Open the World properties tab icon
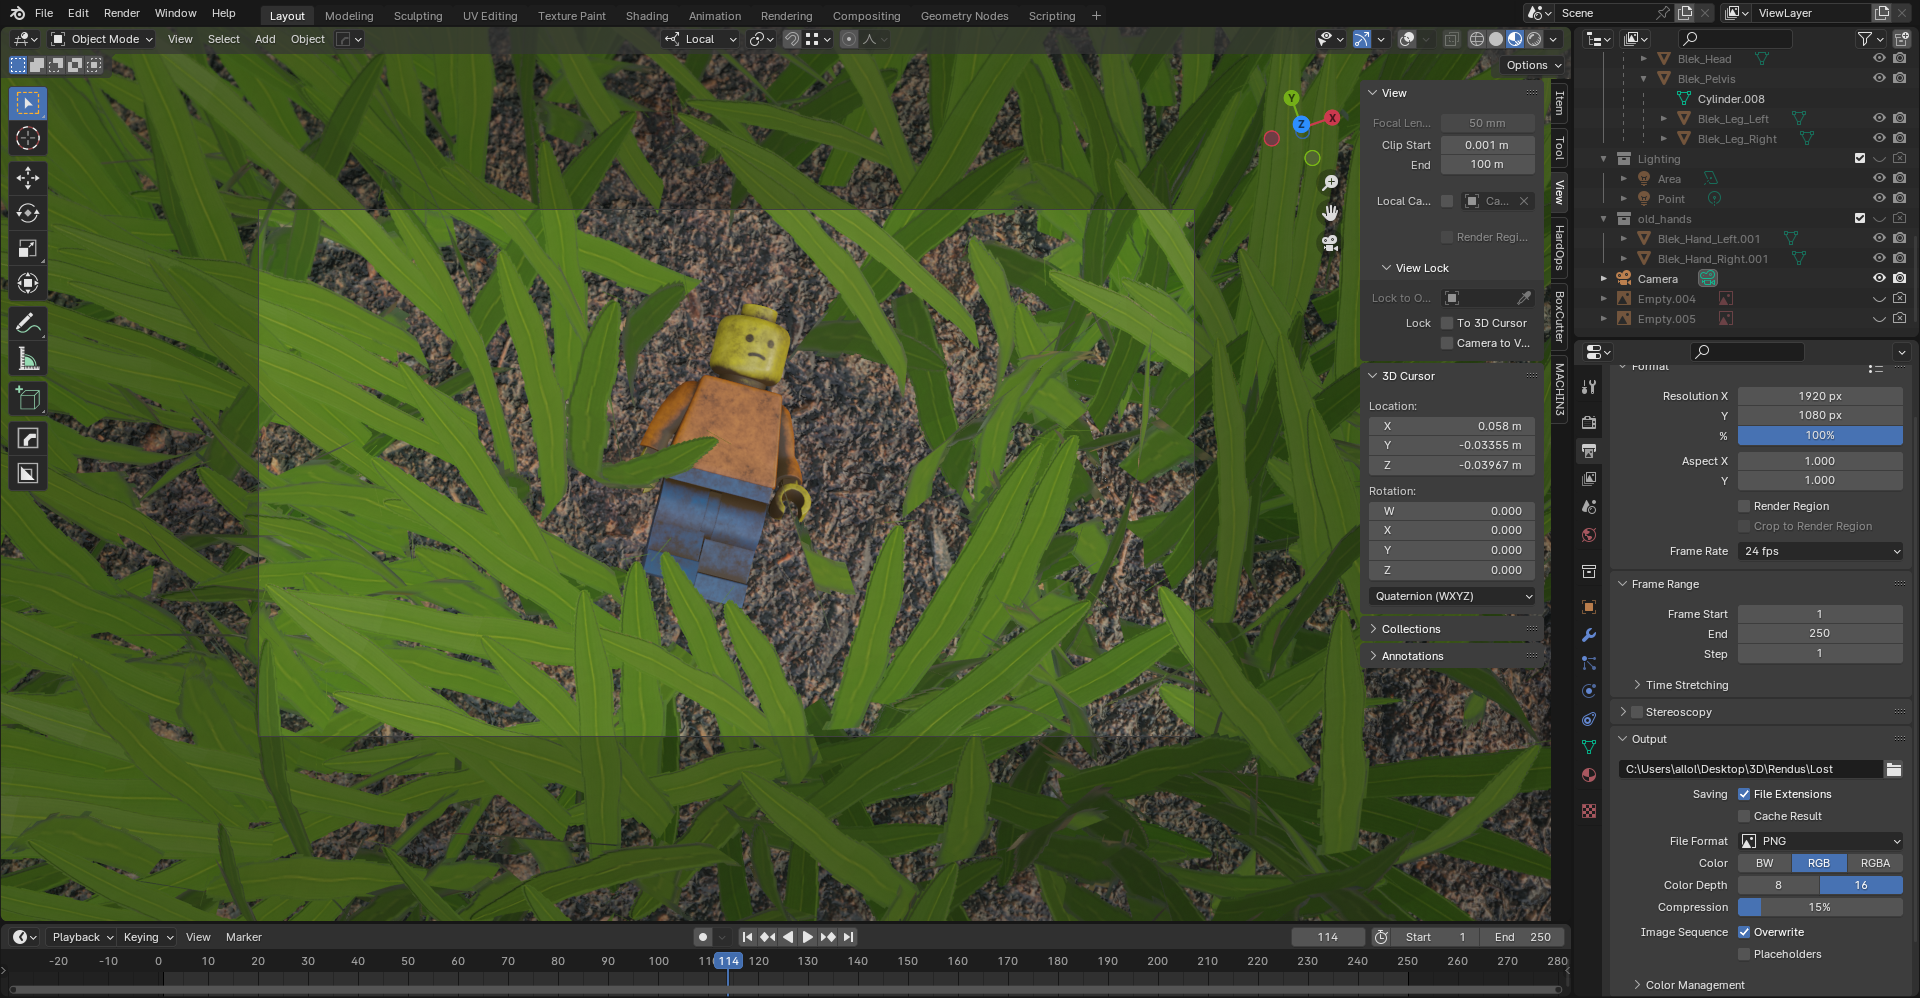Viewport: 1920px width, 998px height. pyautogui.click(x=1589, y=535)
